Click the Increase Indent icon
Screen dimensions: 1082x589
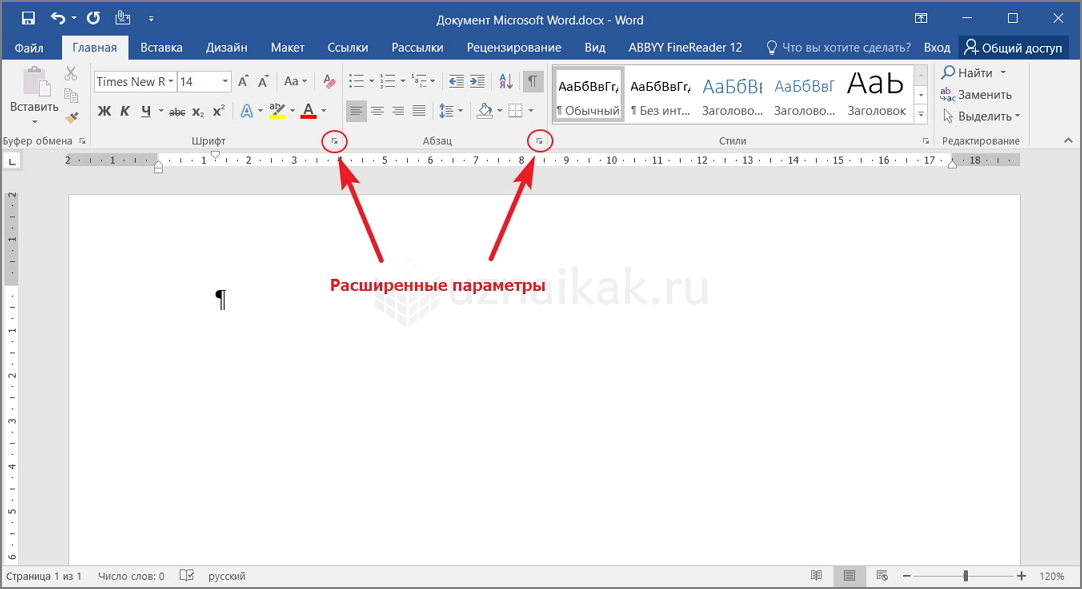[x=476, y=82]
